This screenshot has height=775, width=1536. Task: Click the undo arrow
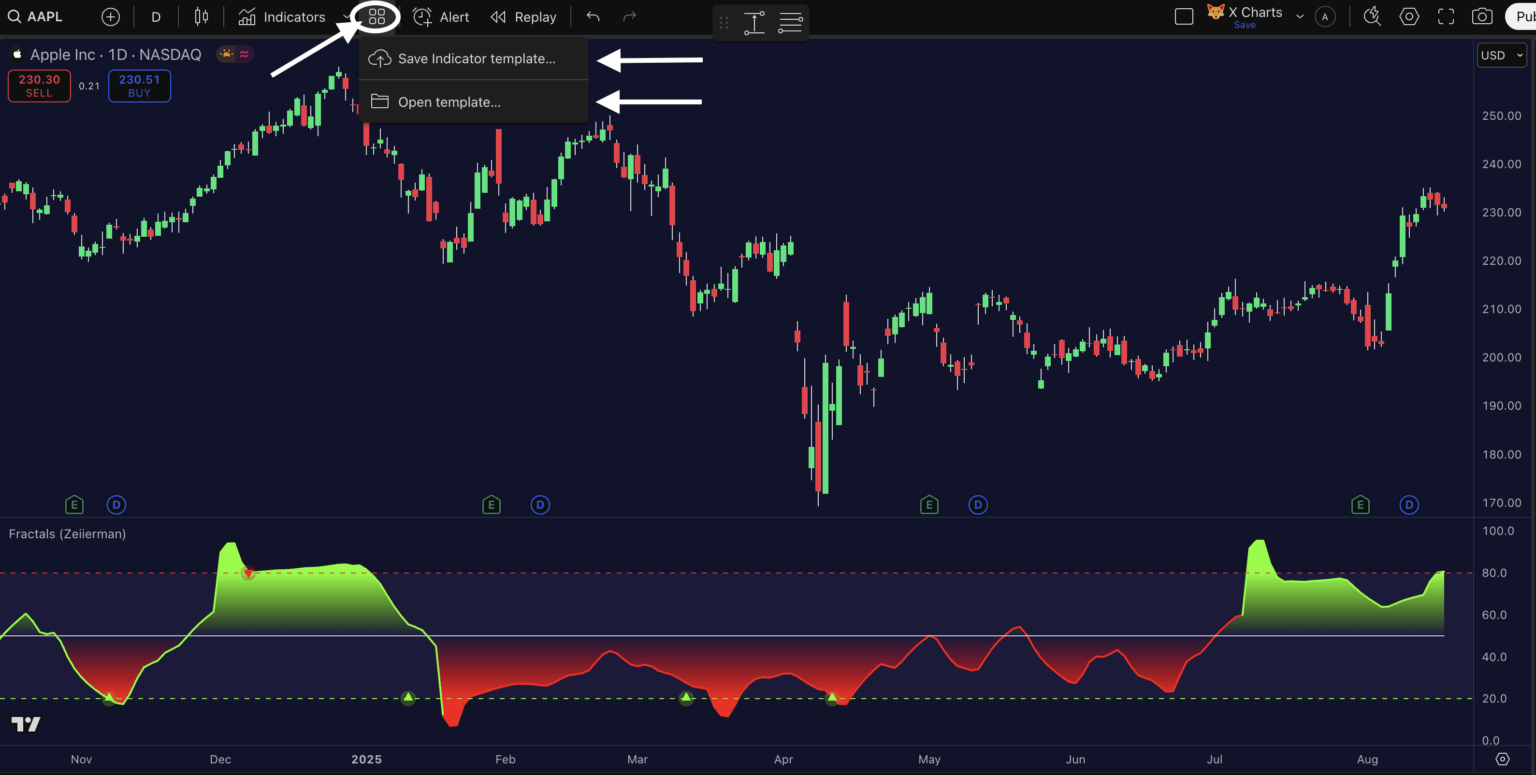(x=593, y=17)
